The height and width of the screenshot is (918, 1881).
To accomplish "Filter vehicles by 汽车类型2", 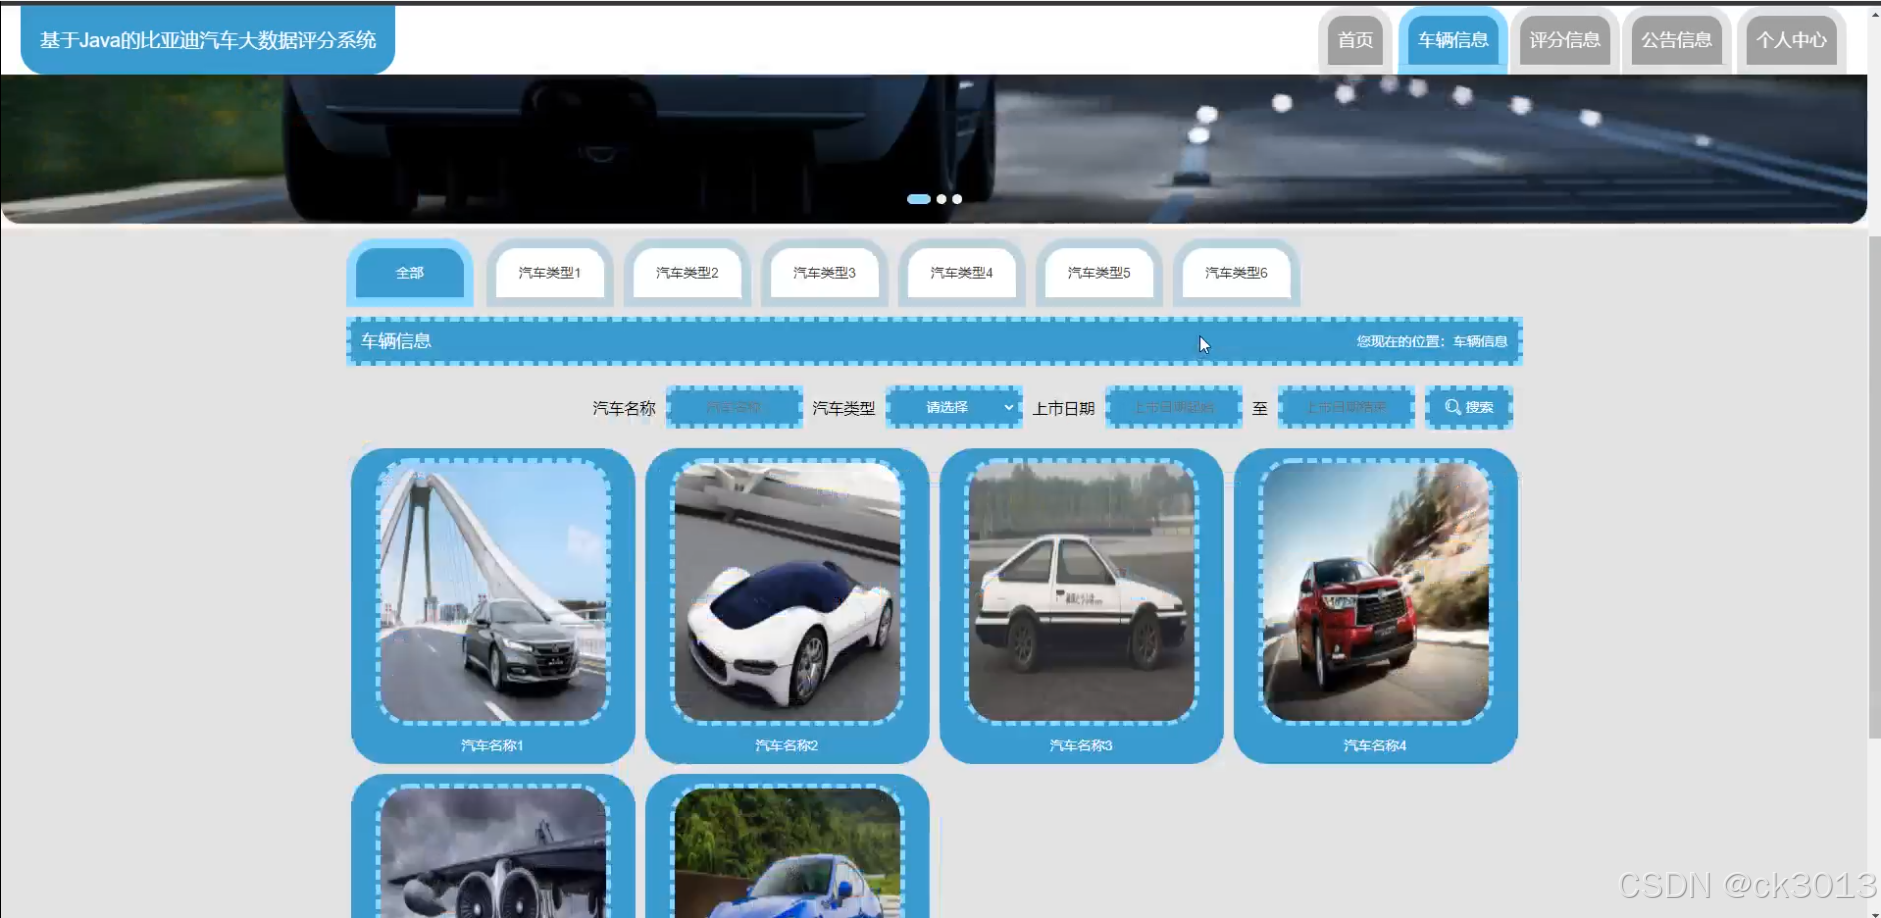I will (x=687, y=272).
